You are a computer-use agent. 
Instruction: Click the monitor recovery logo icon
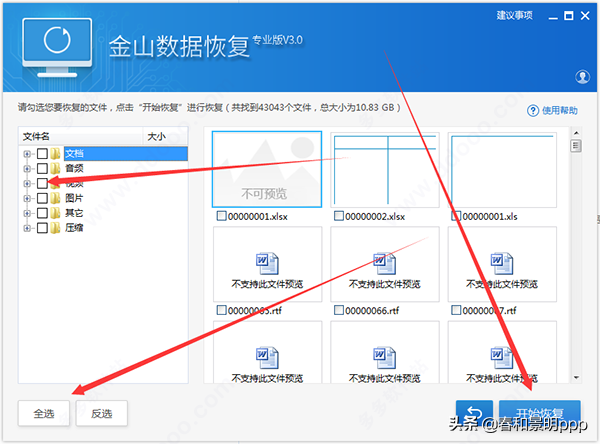(x=57, y=47)
